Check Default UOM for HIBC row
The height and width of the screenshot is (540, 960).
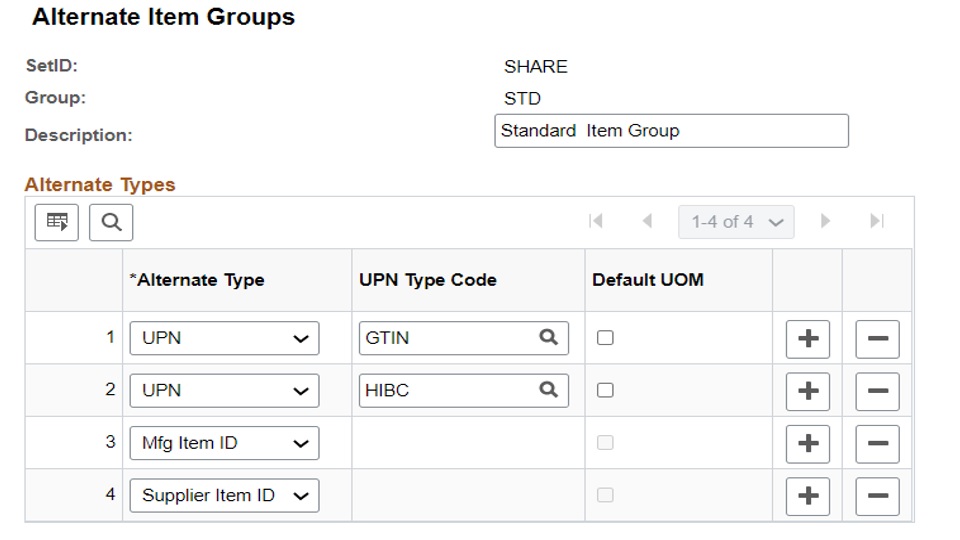(x=605, y=390)
